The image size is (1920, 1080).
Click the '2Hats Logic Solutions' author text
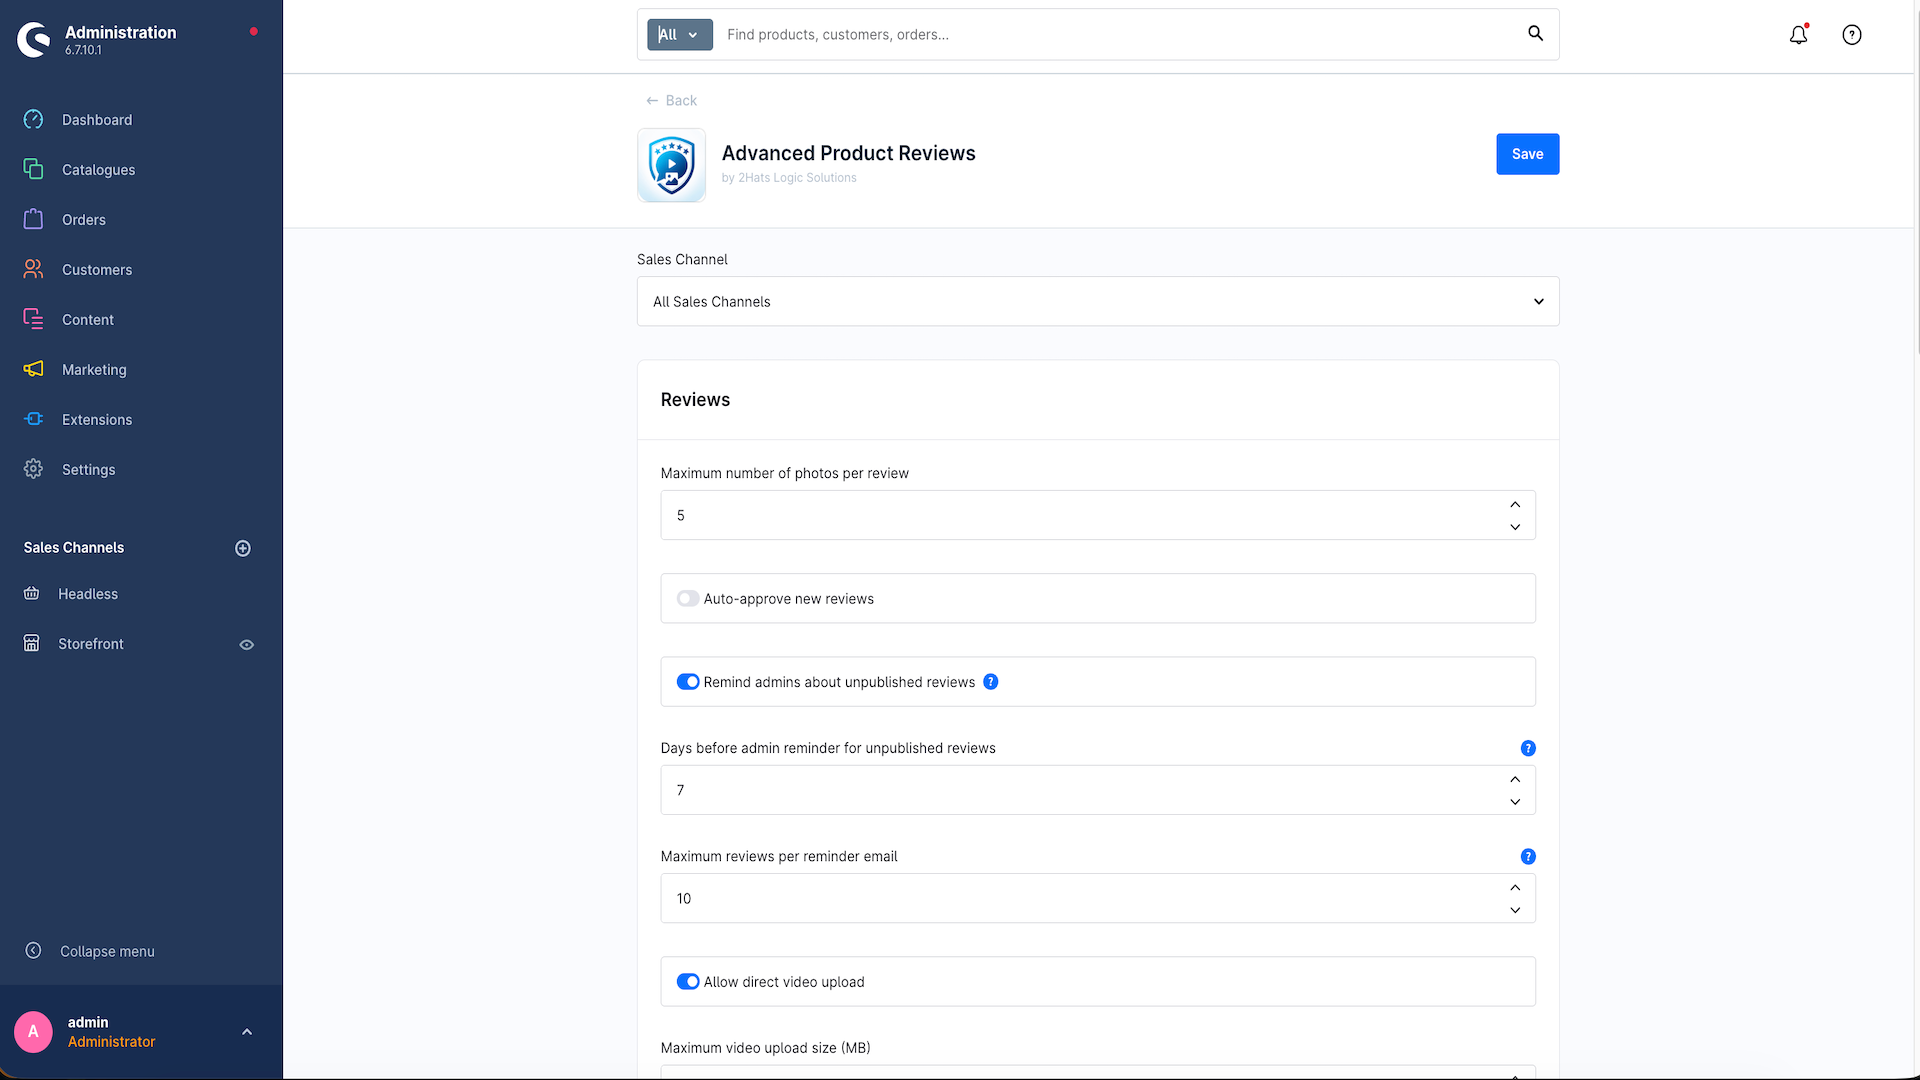[797, 178]
